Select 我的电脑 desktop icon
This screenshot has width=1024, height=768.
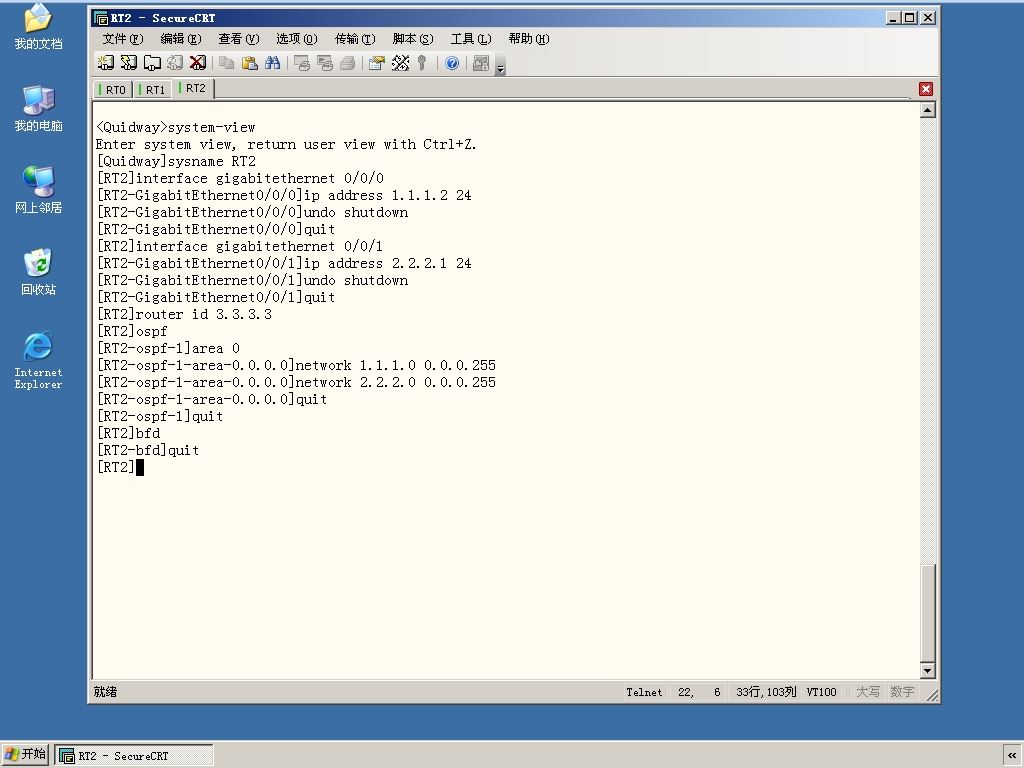click(38, 108)
